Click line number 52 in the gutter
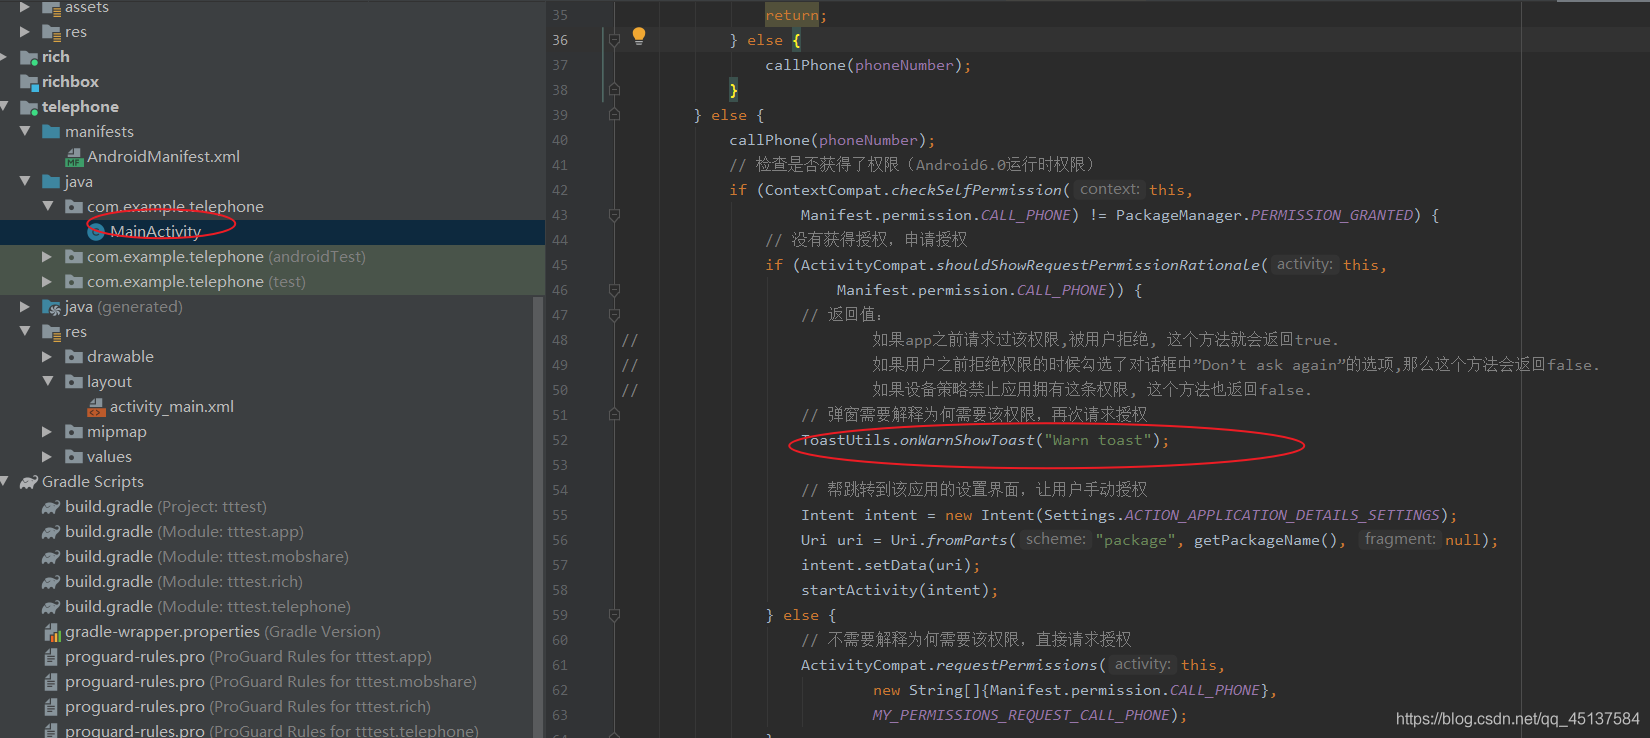 pos(559,440)
